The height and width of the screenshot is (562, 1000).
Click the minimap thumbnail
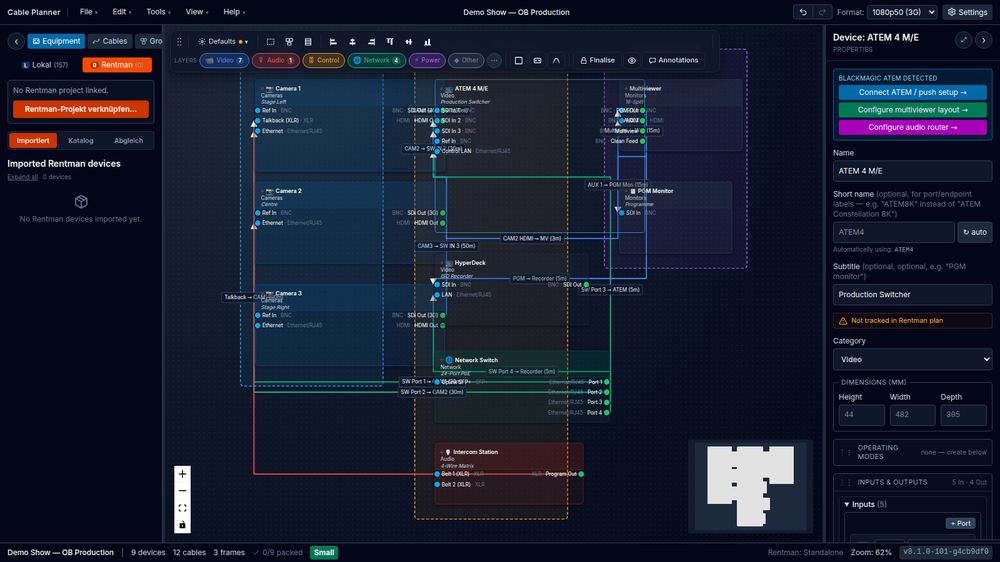(x=750, y=485)
